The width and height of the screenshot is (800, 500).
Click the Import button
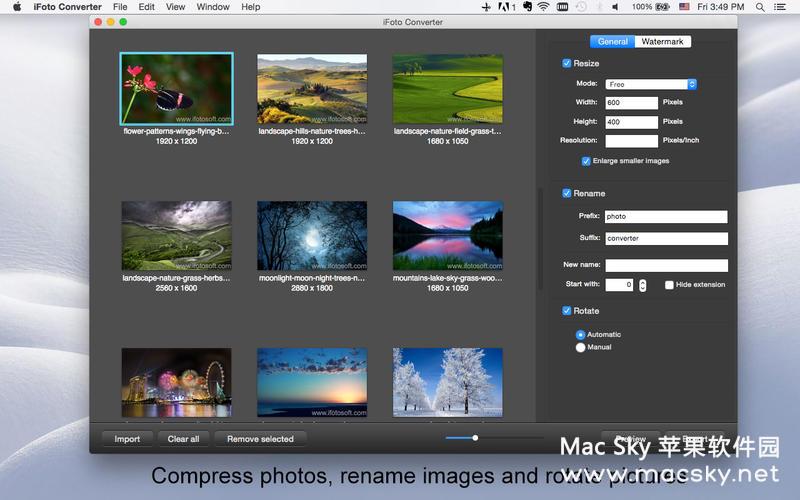pos(127,439)
